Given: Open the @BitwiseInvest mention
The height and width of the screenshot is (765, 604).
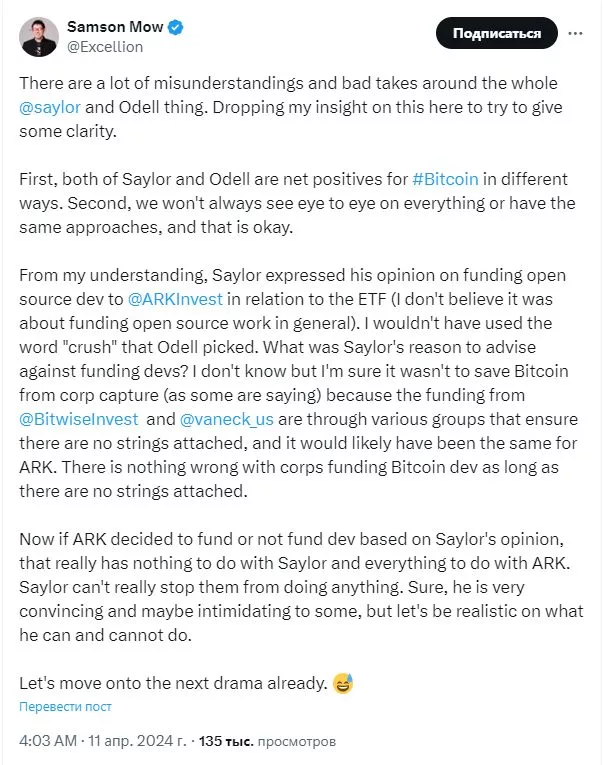Looking at the screenshot, I should pyautogui.click(x=79, y=419).
